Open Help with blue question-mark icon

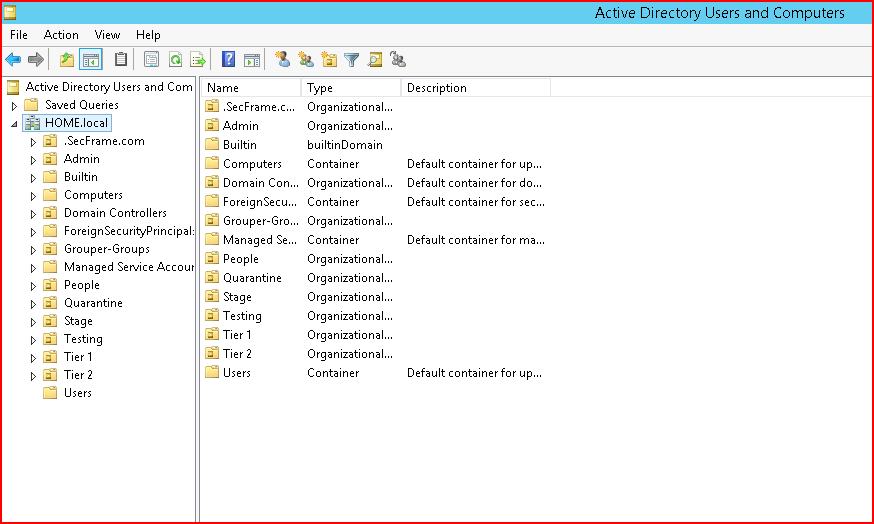pyautogui.click(x=229, y=59)
